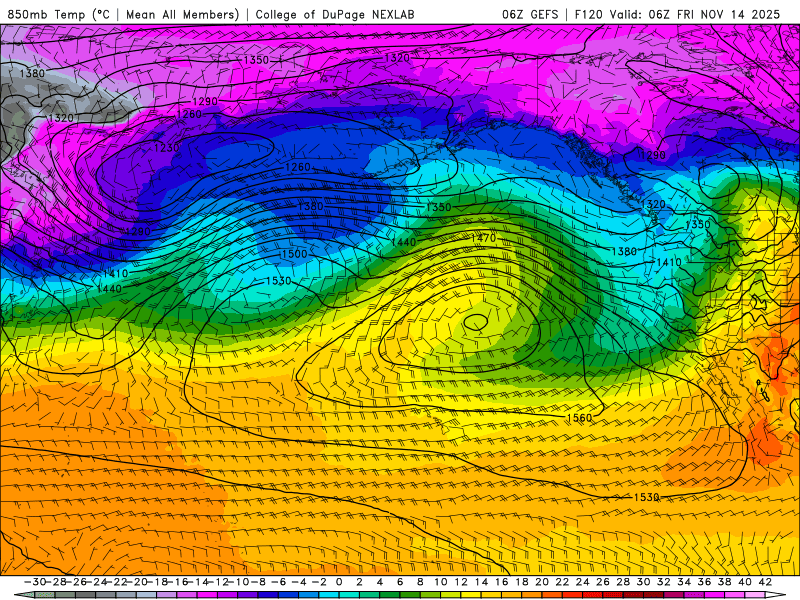Click the 1560 contour label

tap(580, 418)
